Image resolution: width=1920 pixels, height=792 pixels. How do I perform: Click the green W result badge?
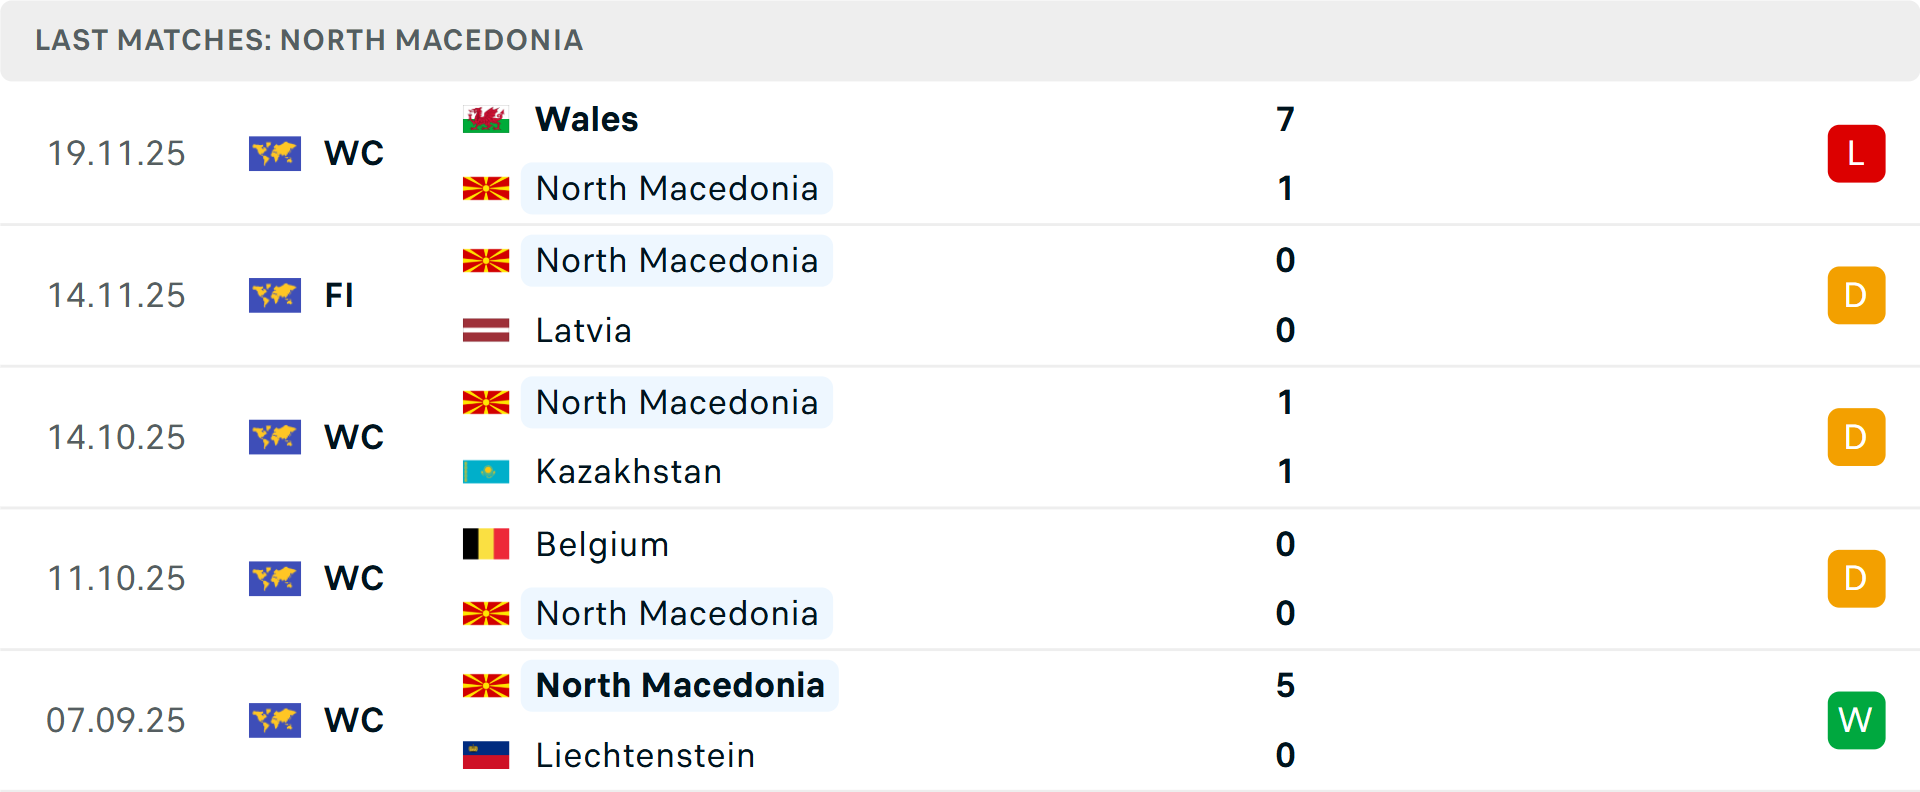(1856, 720)
